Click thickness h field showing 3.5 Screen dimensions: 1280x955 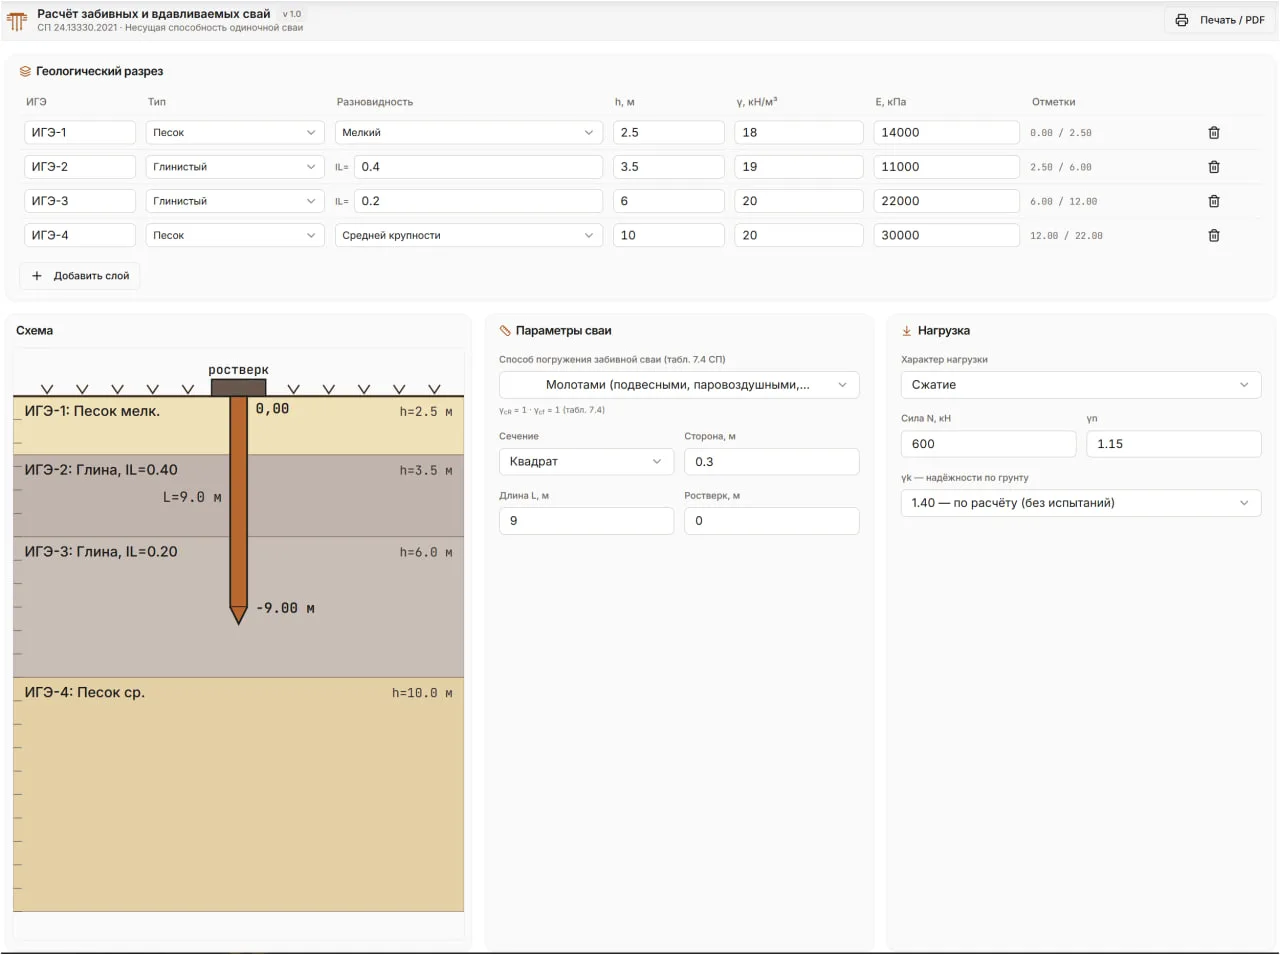pos(669,167)
